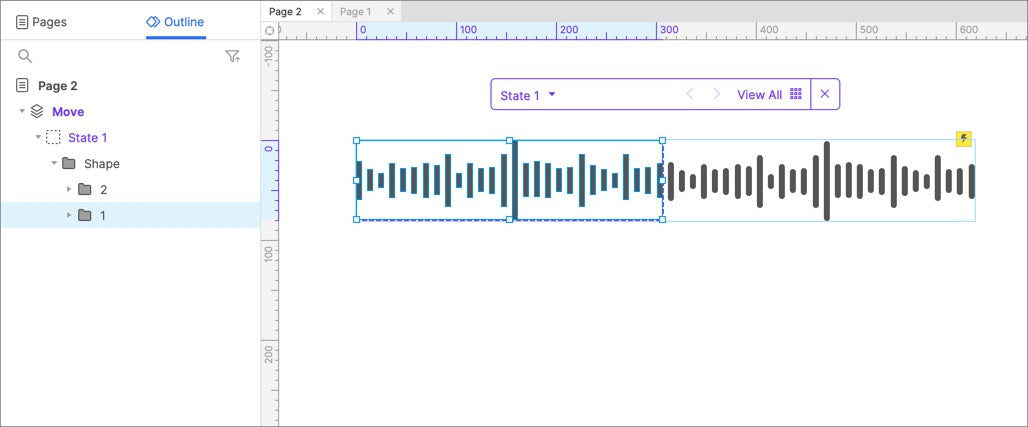Switch to the Page 1 document tab

(x=355, y=12)
